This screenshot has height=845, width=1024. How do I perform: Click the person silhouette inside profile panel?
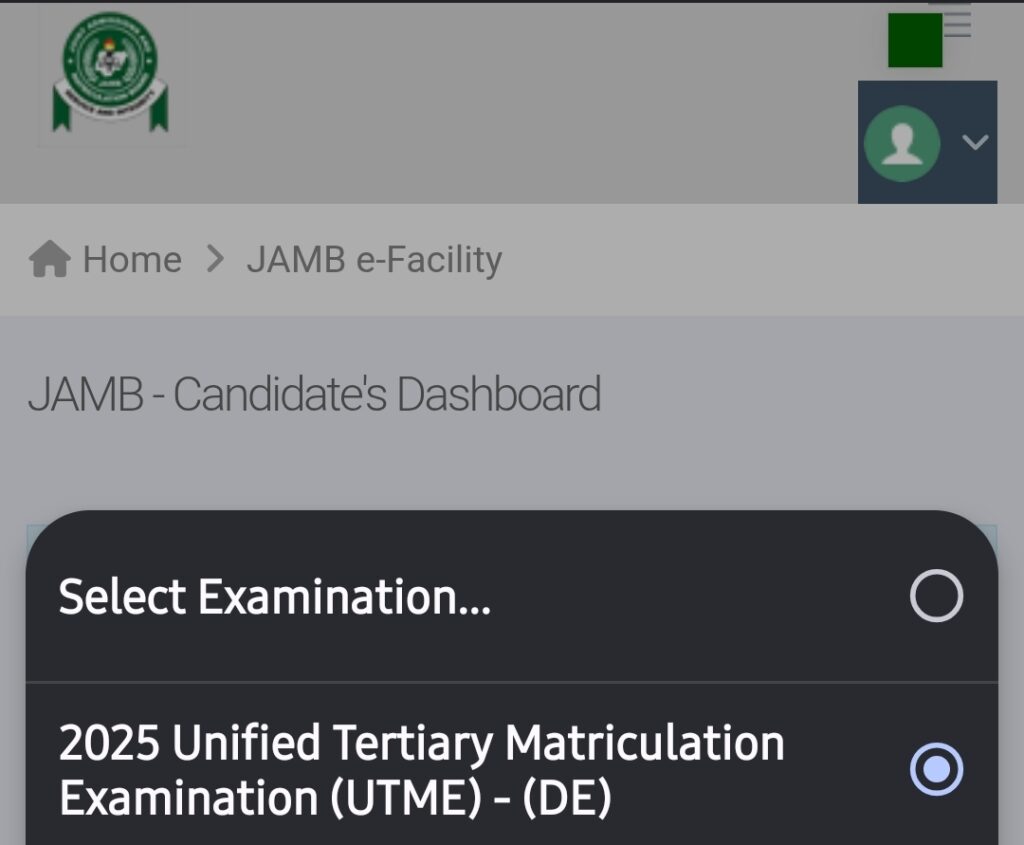coord(902,144)
